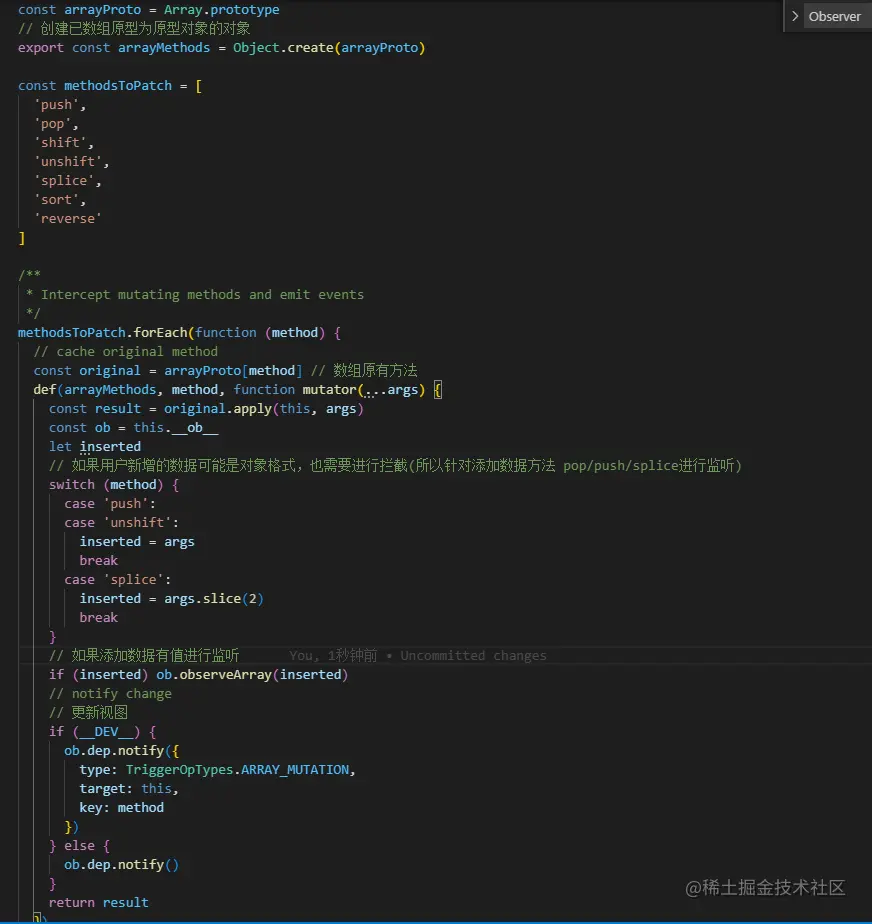Click the 'push' string in methods array
This screenshot has height=924, width=872.
[56, 105]
